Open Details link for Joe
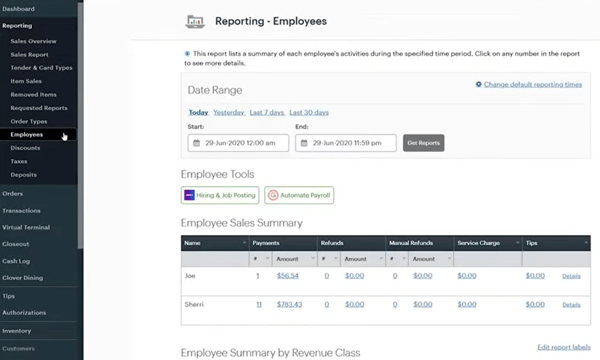 pos(571,276)
